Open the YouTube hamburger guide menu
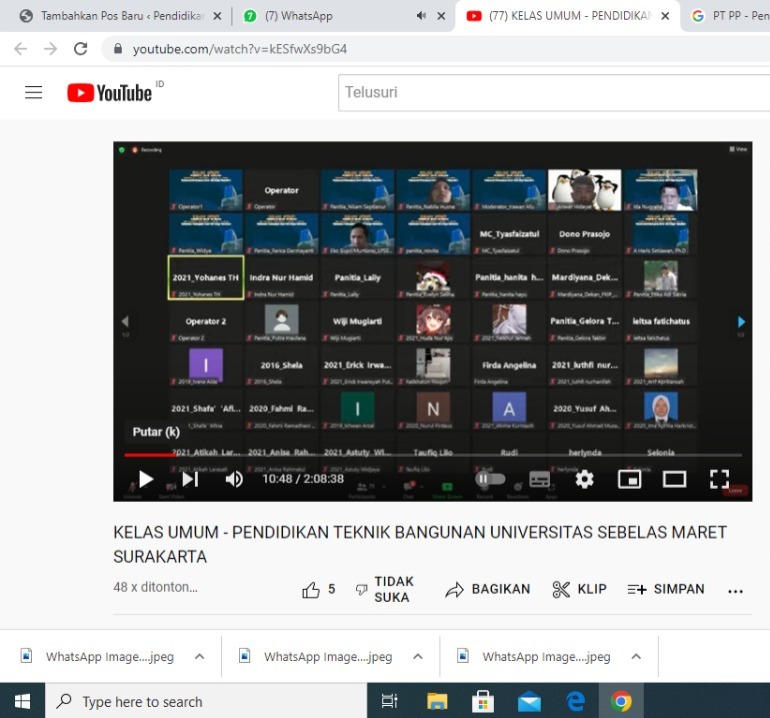The width and height of the screenshot is (770, 718). 34,92
